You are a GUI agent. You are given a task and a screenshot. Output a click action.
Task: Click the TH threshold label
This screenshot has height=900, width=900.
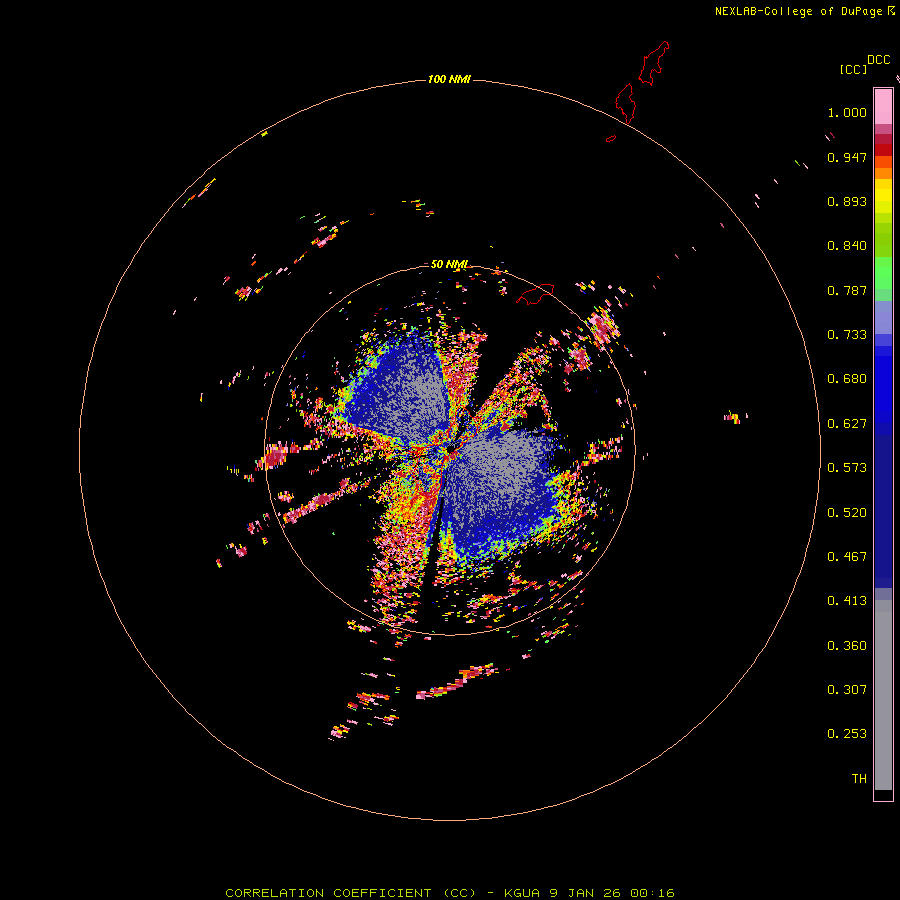(859, 779)
